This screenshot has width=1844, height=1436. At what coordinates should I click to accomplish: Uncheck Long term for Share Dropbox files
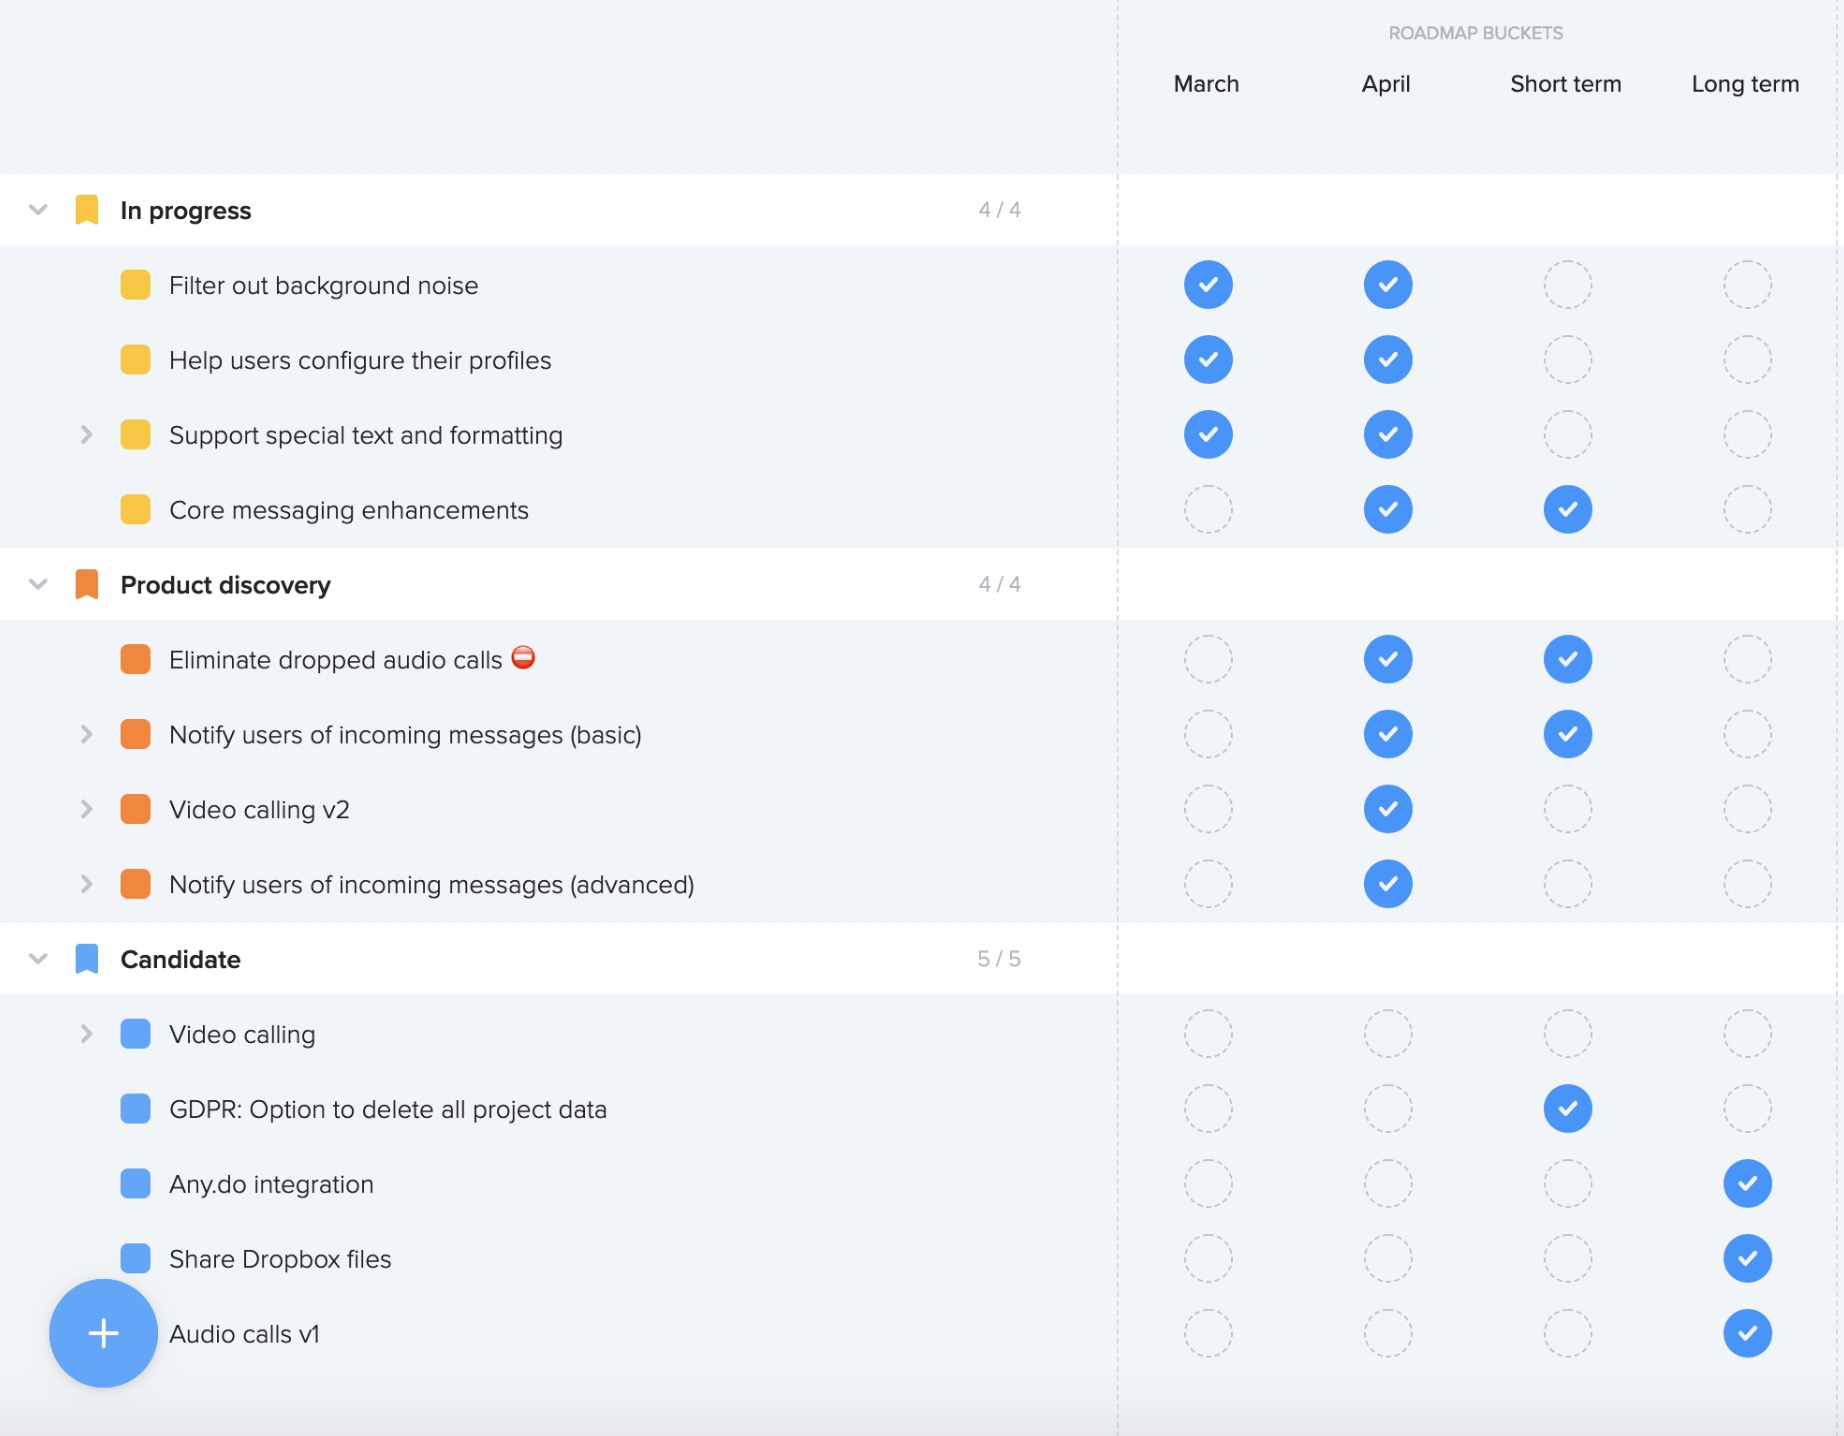pos(1748,1259)
